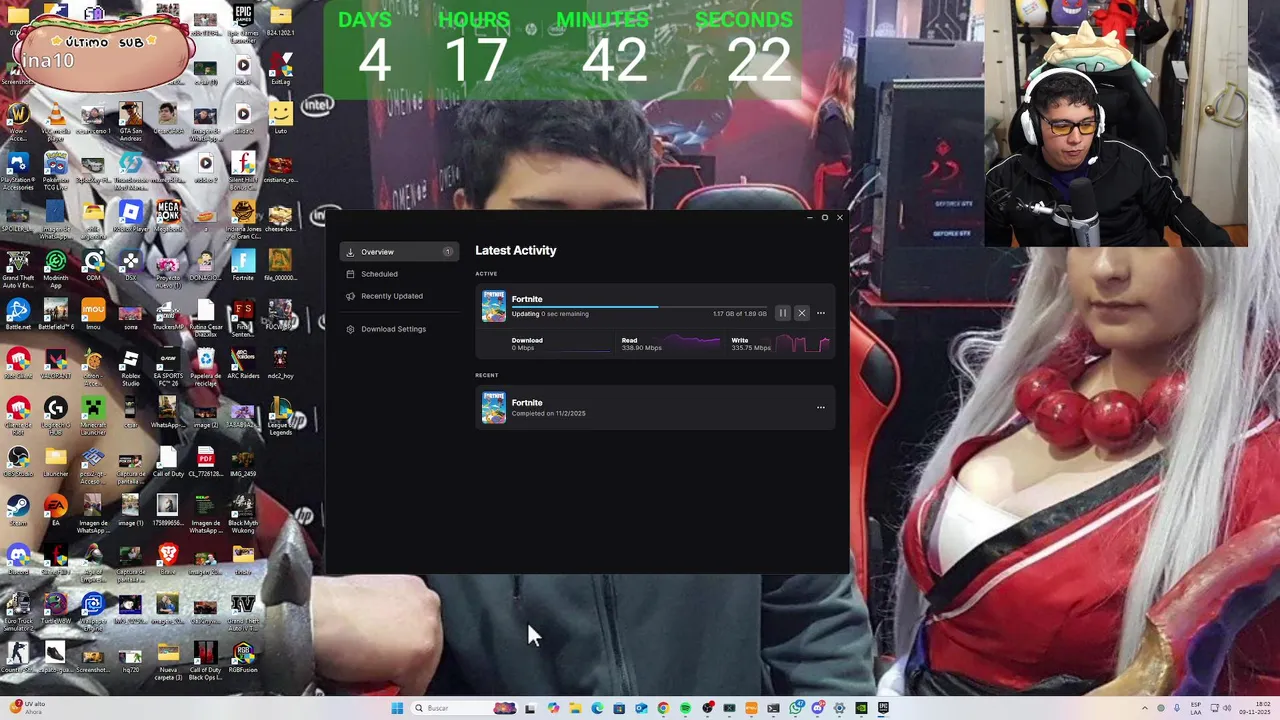This screenshot has width=1280, height=720.
Task: Select the DSX desktop icon
Action: (x=131, y=264)
